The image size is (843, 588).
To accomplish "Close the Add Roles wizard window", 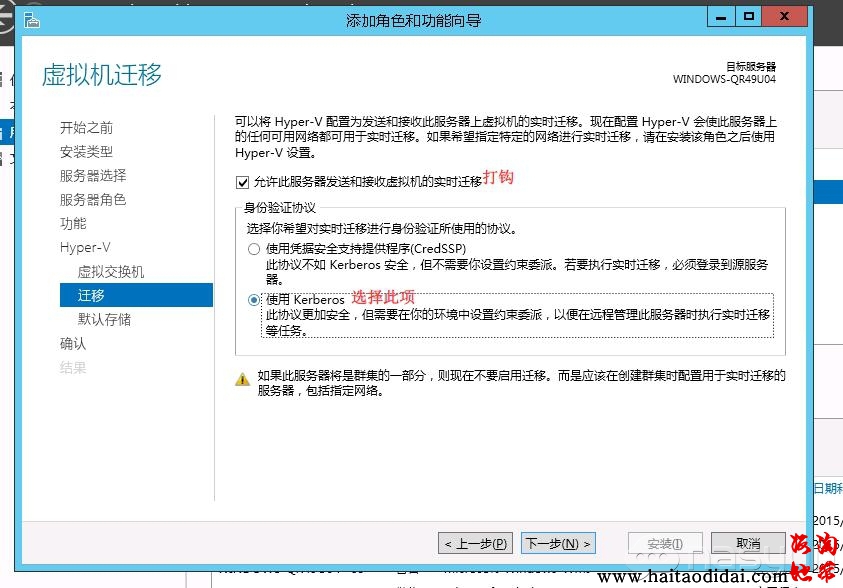I will (x=785, y=17).
